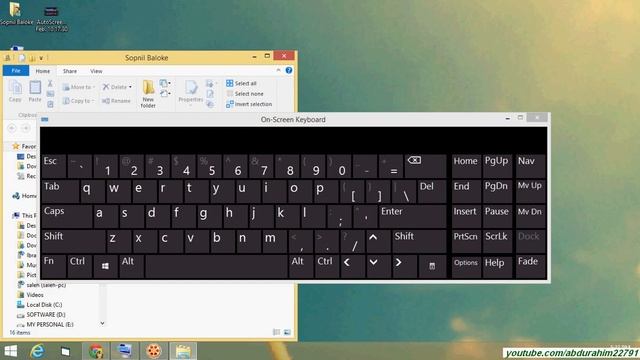Image resolution: width=640 pixels, height=360 pixels.
Task: Open the Delete dropdown arrow in the ribbon
Action: (130, 87)
